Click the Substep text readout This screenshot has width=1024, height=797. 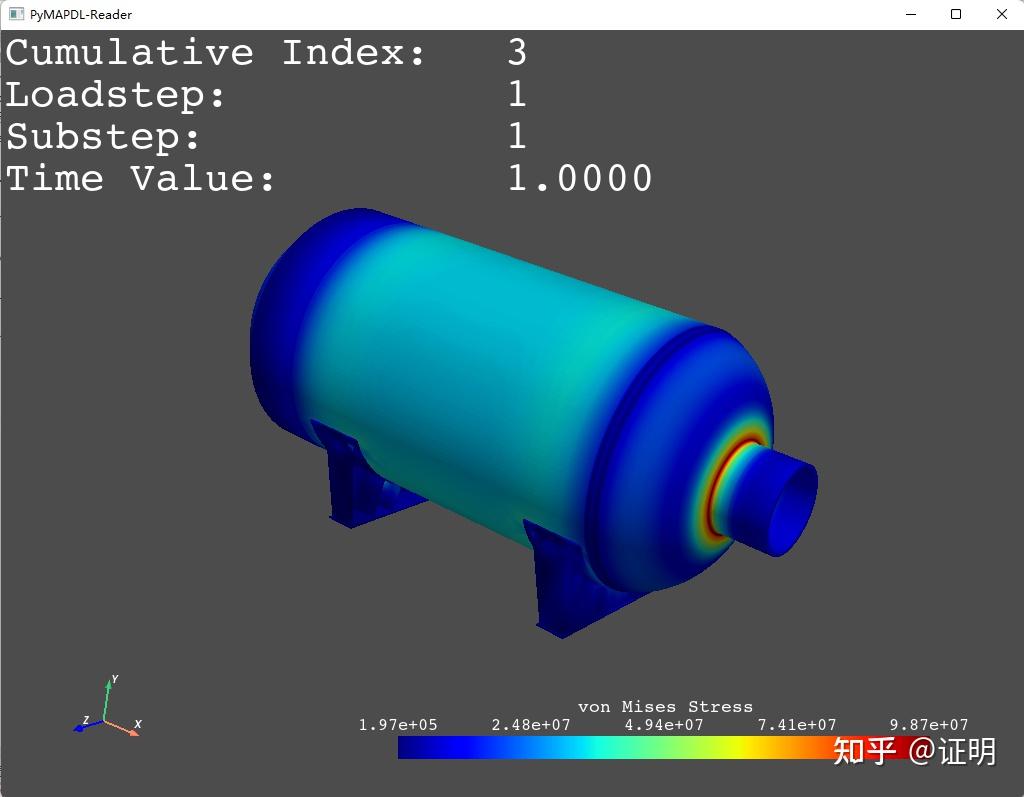pos(105,136)
